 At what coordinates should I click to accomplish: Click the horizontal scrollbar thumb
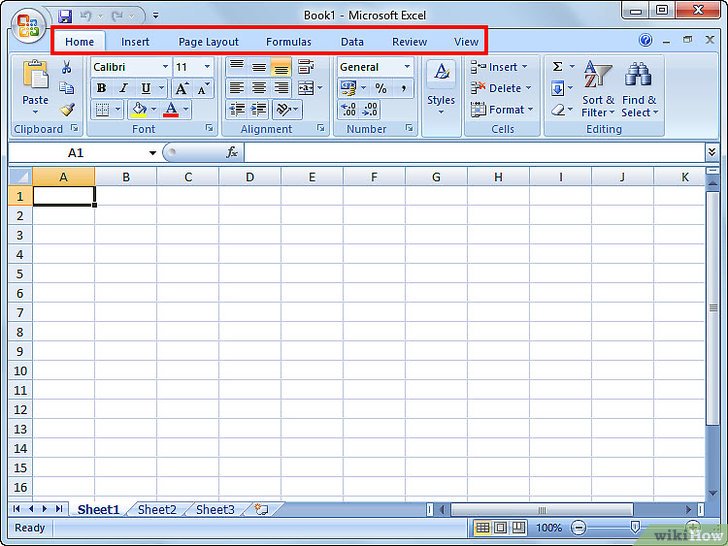(x=542, y=510)
